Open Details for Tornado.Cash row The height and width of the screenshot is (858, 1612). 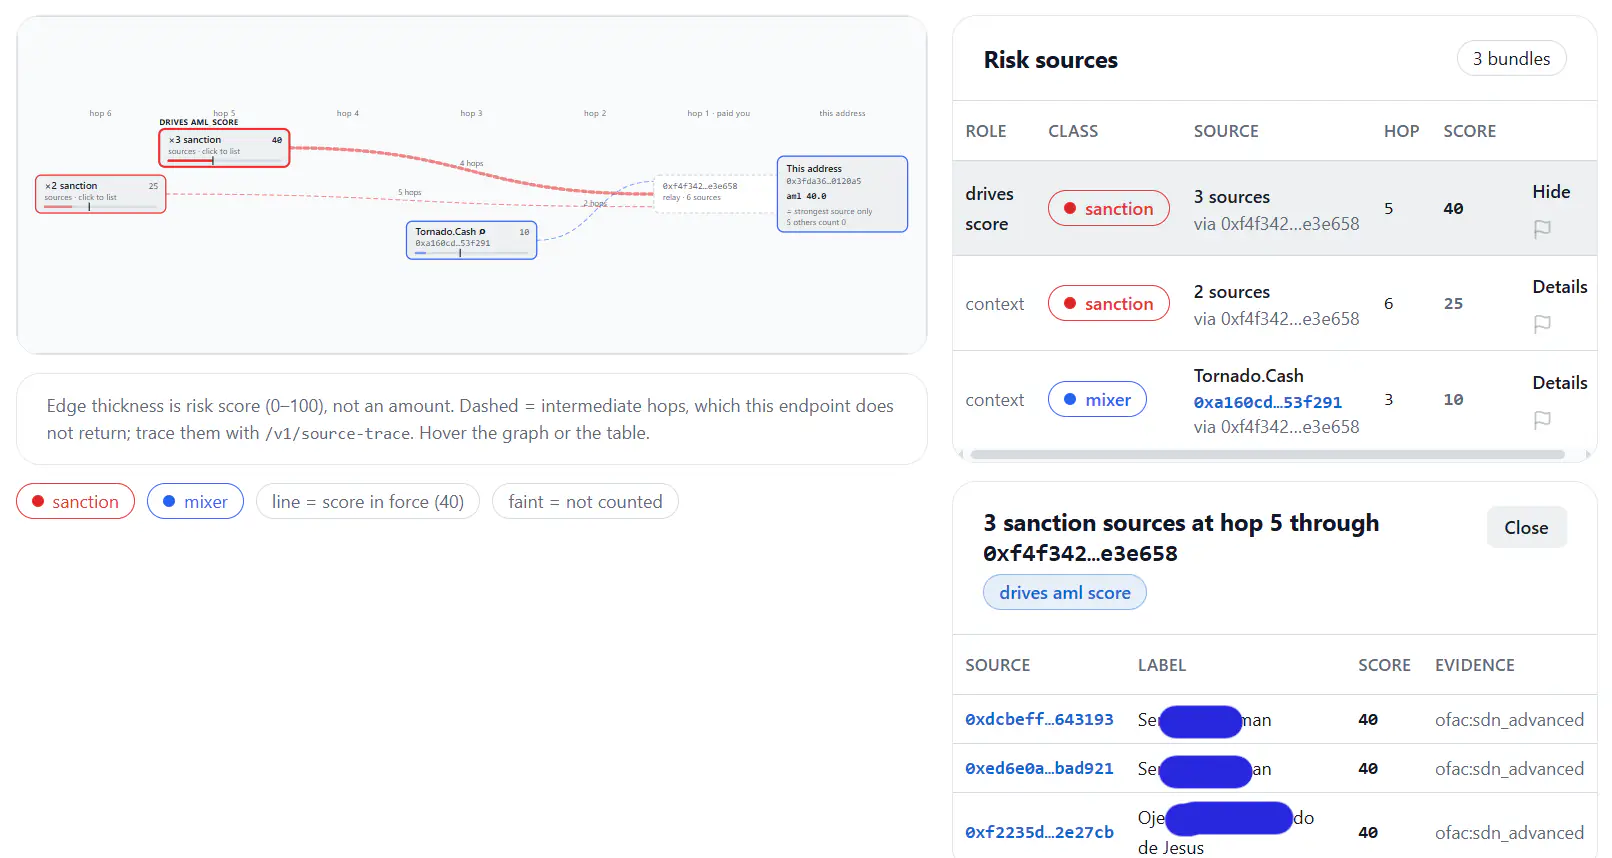pyautogui.click(x=1559, y=383)
